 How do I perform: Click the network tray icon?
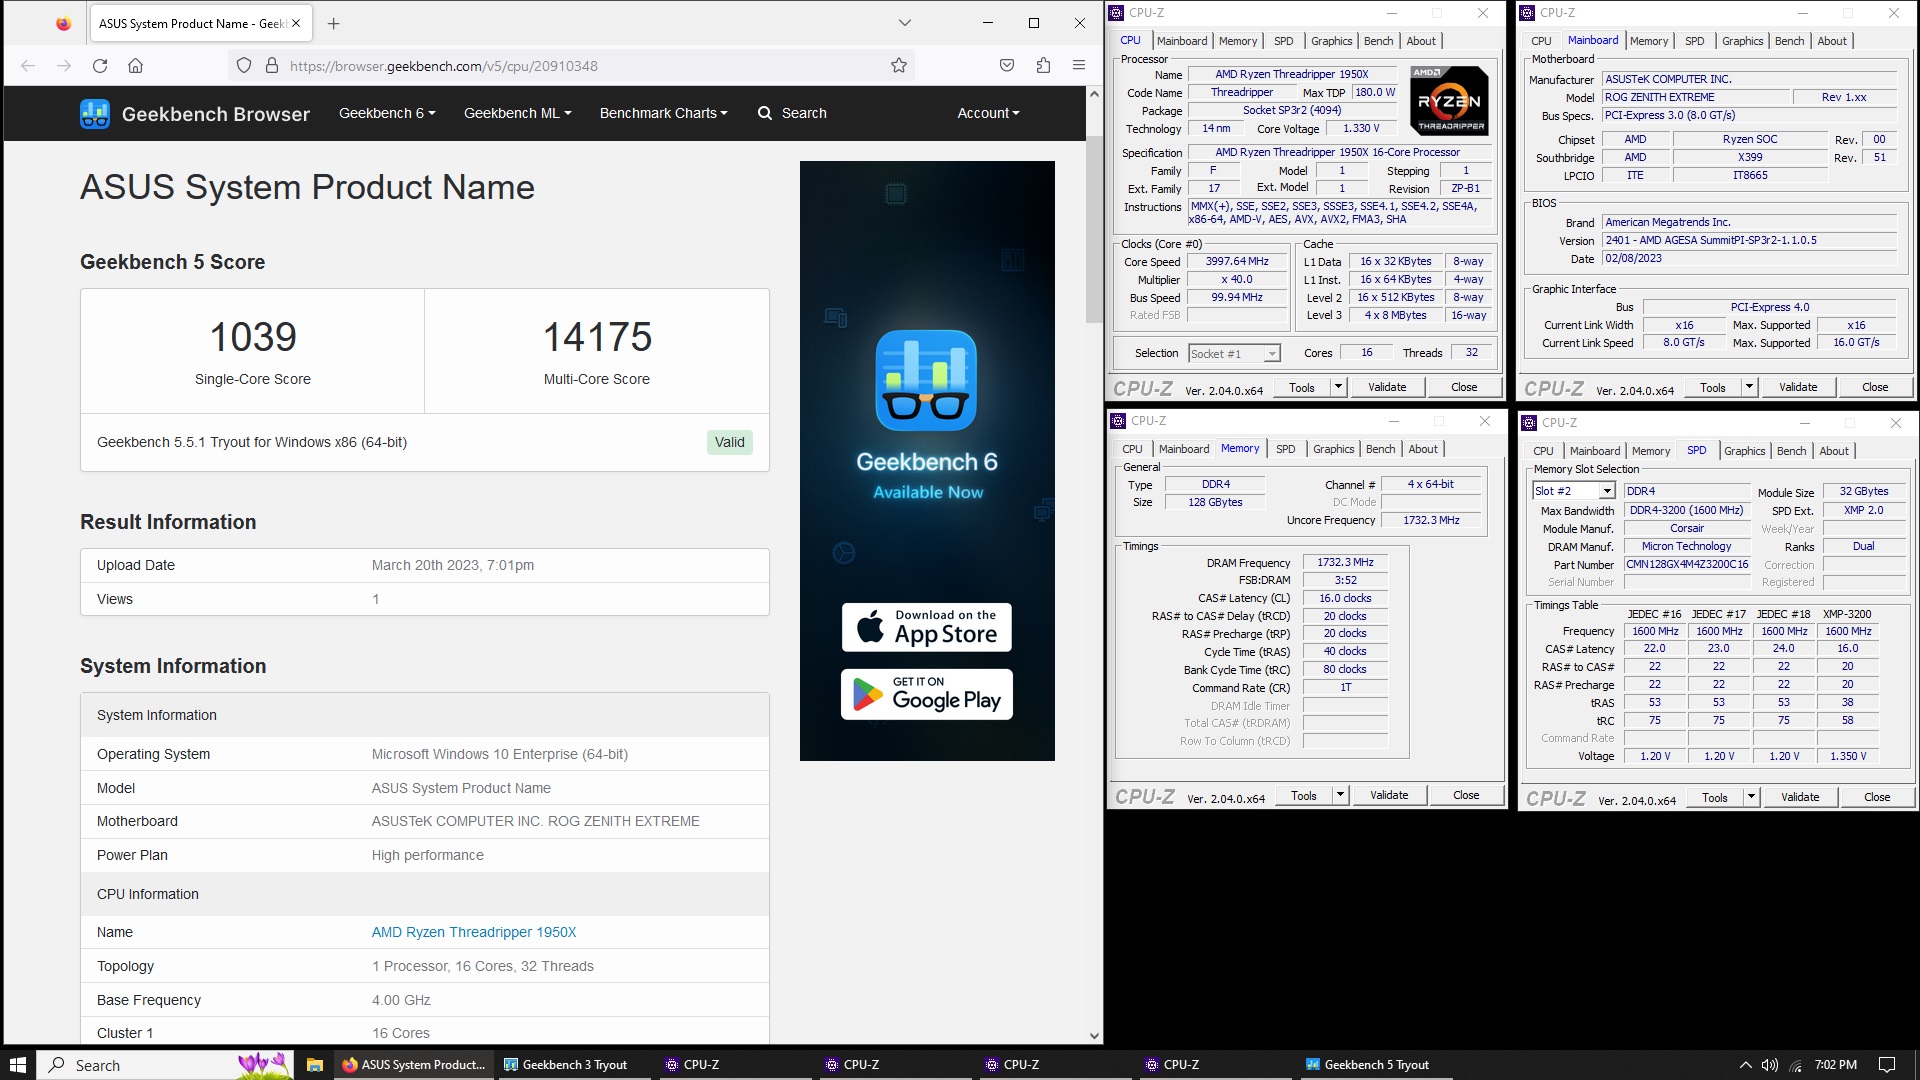(x=1796, y=1065)
